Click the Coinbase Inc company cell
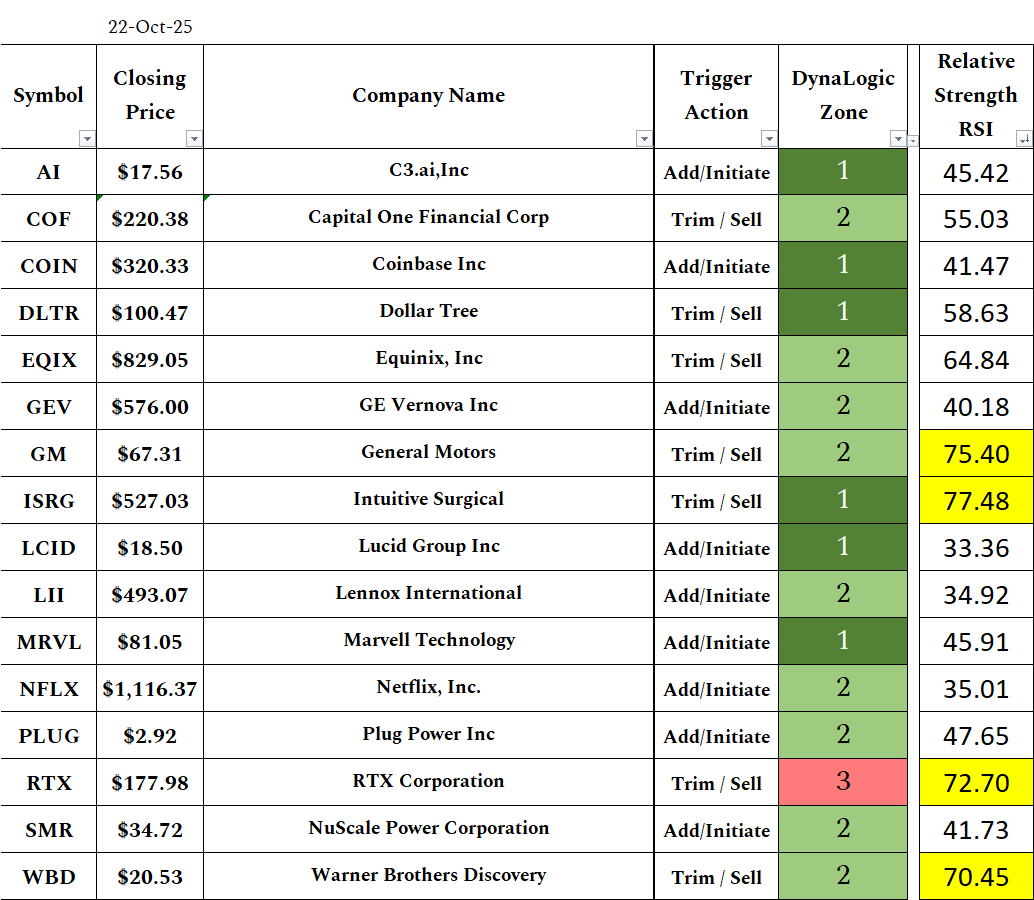The height and width of the screenshot is (900, 1034). click(429, 264)
